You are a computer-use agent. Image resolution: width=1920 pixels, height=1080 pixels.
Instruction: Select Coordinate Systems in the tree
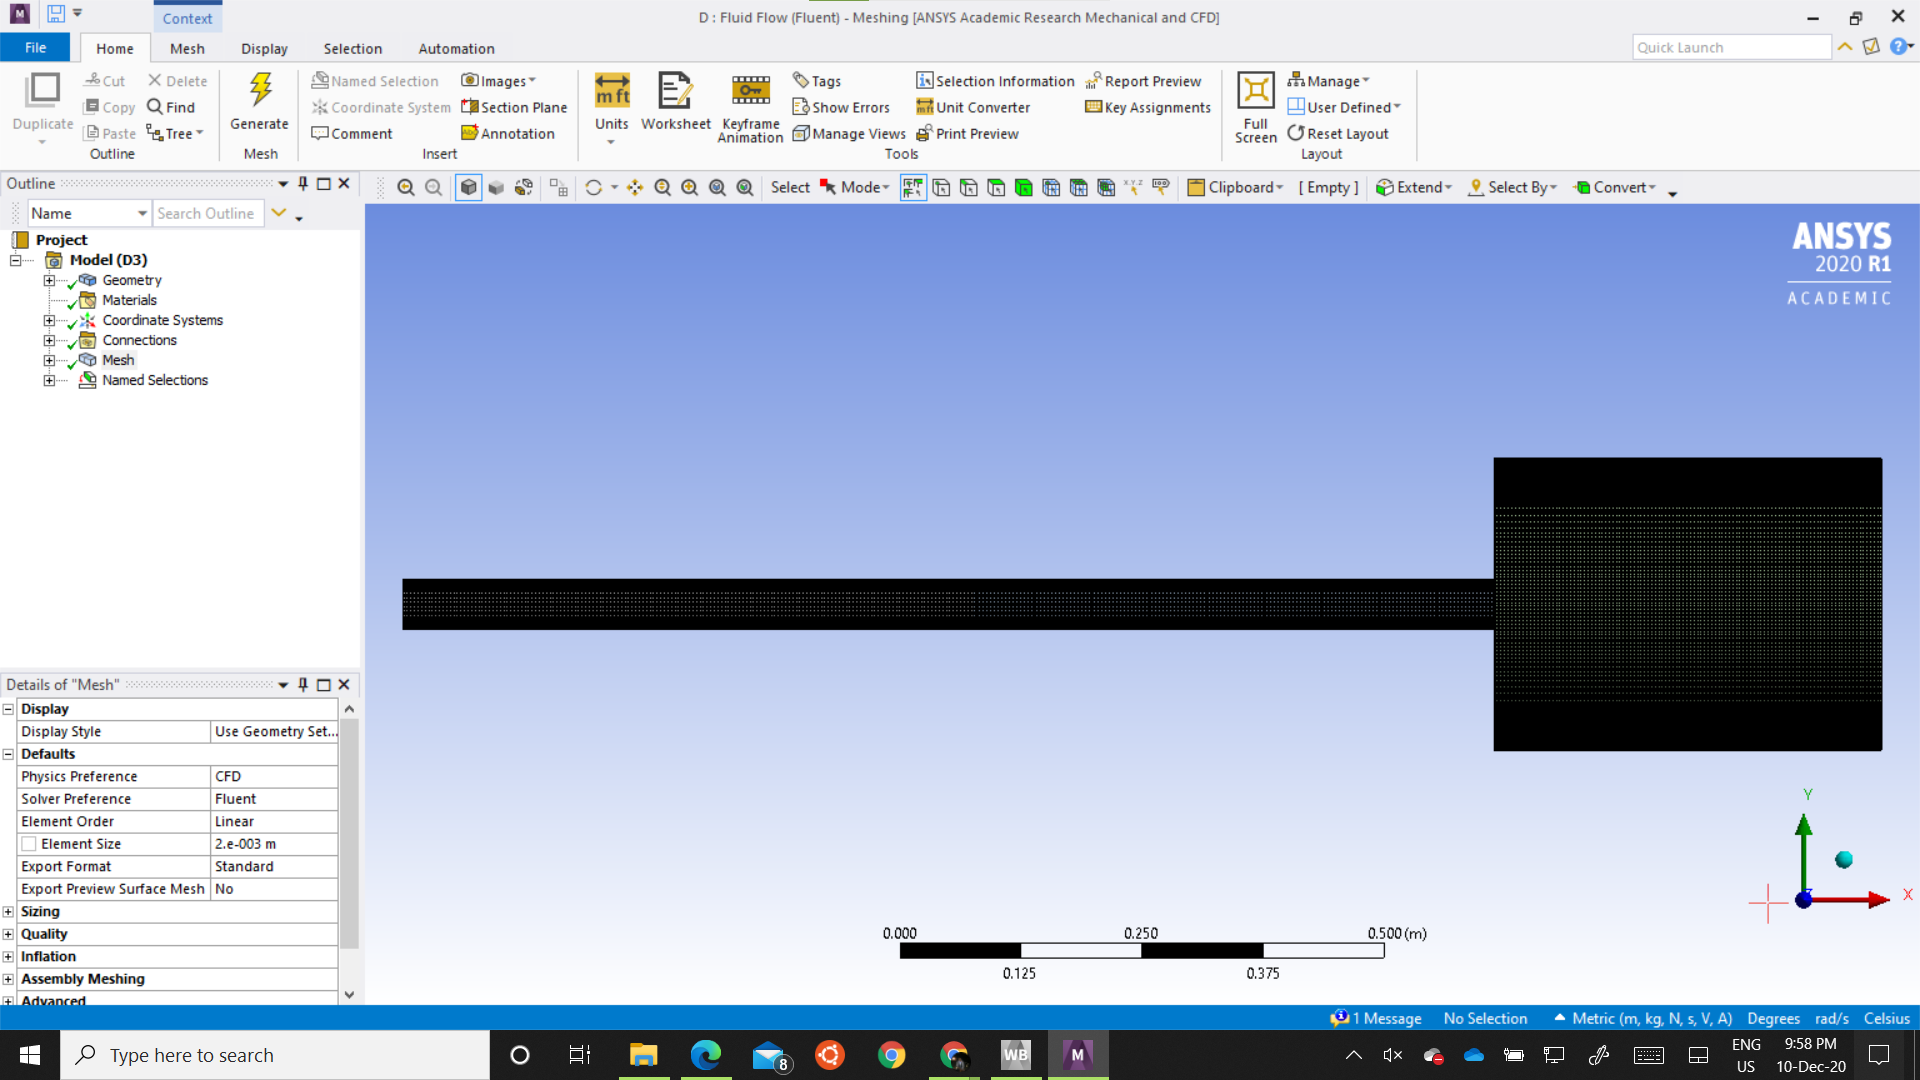162,320
